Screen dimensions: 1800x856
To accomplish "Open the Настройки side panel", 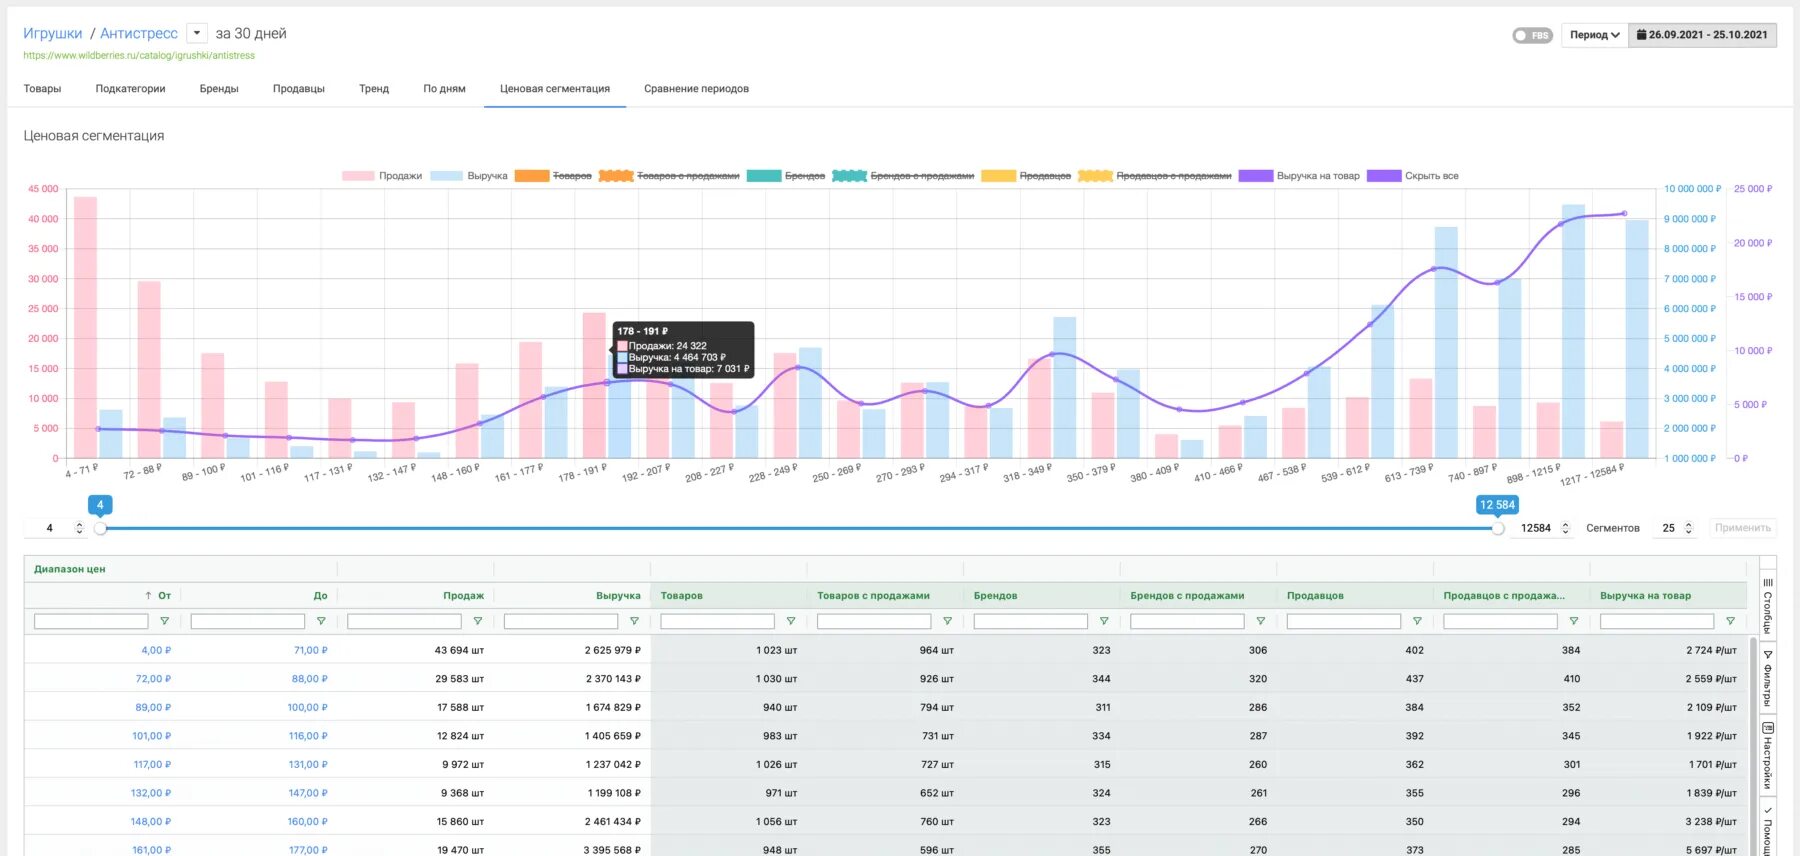I will point(1768,757).
